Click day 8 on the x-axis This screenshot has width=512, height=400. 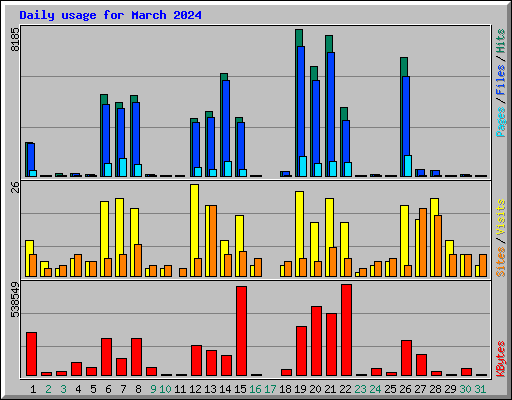pos(138,389)
